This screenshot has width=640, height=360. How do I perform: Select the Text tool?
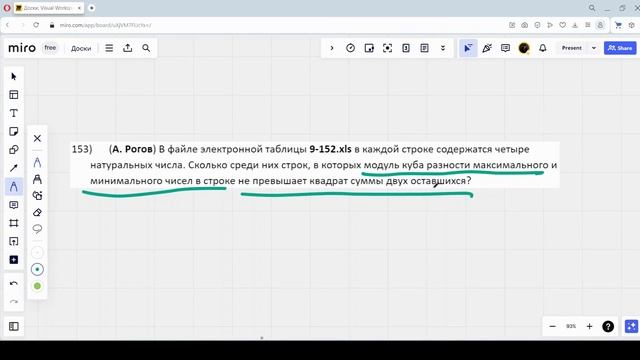pos(13,113)
